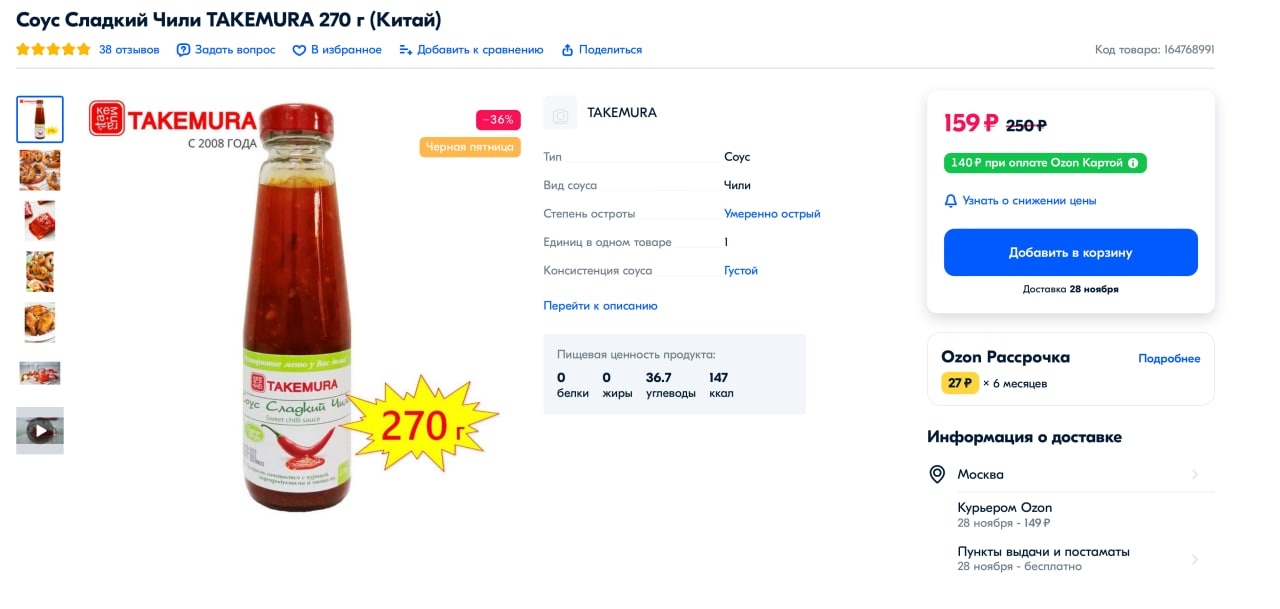Open Подробнее for Ozon Рассрочка
This screenshot has width=1280, height=609.
(1169, 359)
